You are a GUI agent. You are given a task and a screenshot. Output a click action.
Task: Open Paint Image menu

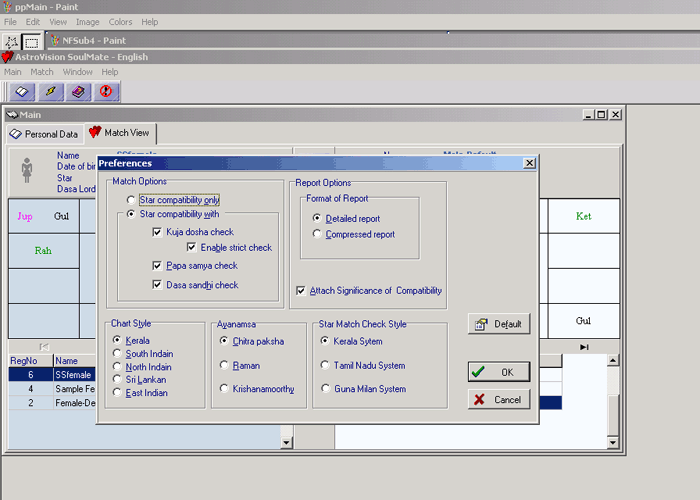click(x=88, y=22)
